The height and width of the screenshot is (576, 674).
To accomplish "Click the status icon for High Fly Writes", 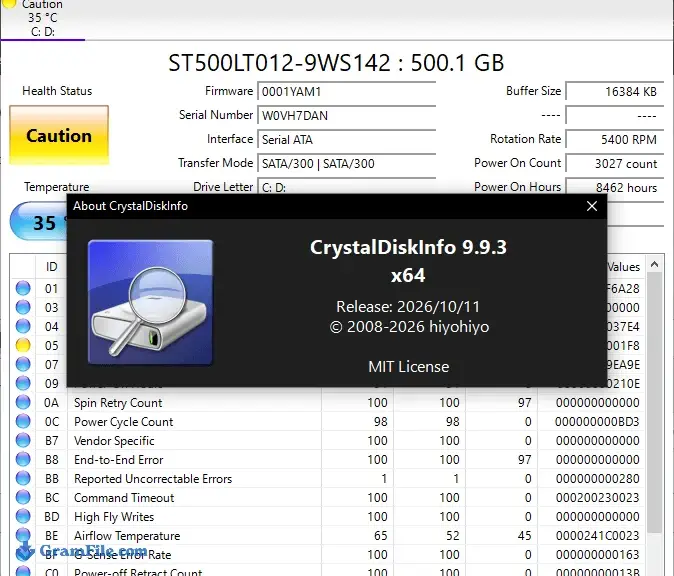I will click(x=23, y=516).
